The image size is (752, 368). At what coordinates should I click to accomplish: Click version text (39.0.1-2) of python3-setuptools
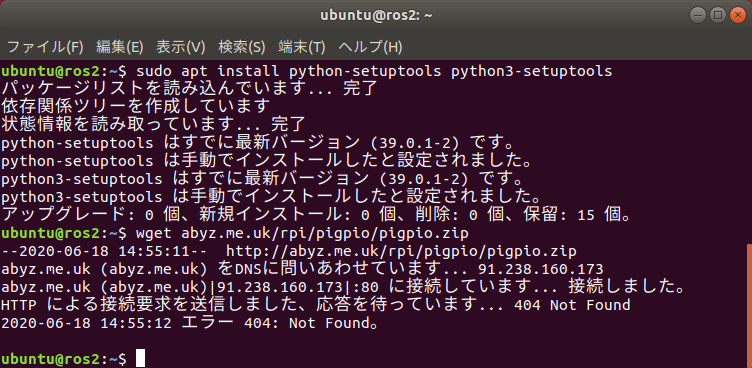423,179
